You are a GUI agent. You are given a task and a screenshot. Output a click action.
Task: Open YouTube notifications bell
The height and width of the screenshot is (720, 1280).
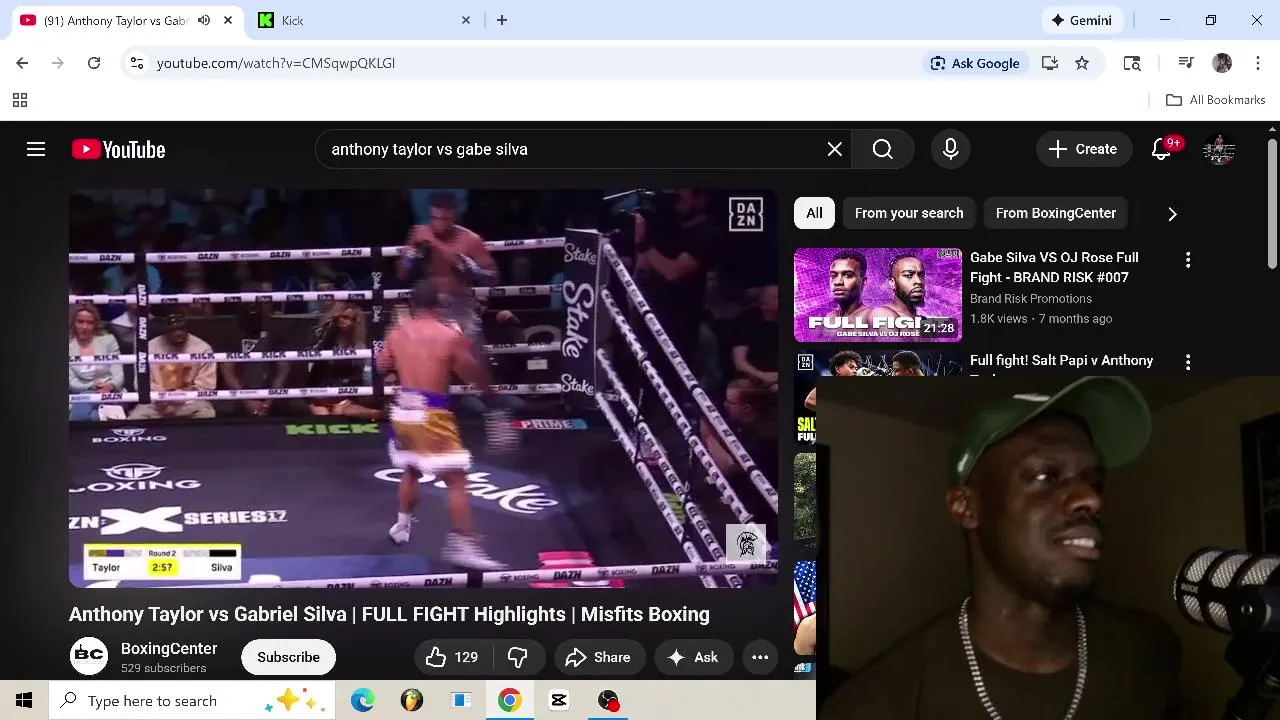point(1161,149)
